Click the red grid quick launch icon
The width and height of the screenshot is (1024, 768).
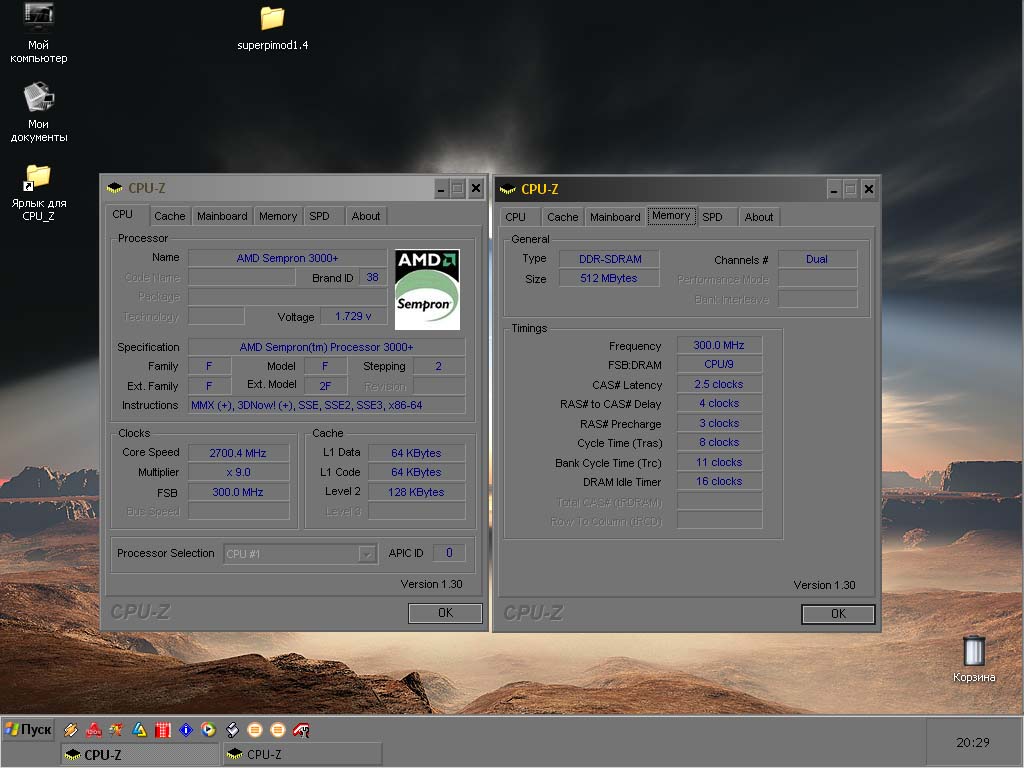coord(163,729)
